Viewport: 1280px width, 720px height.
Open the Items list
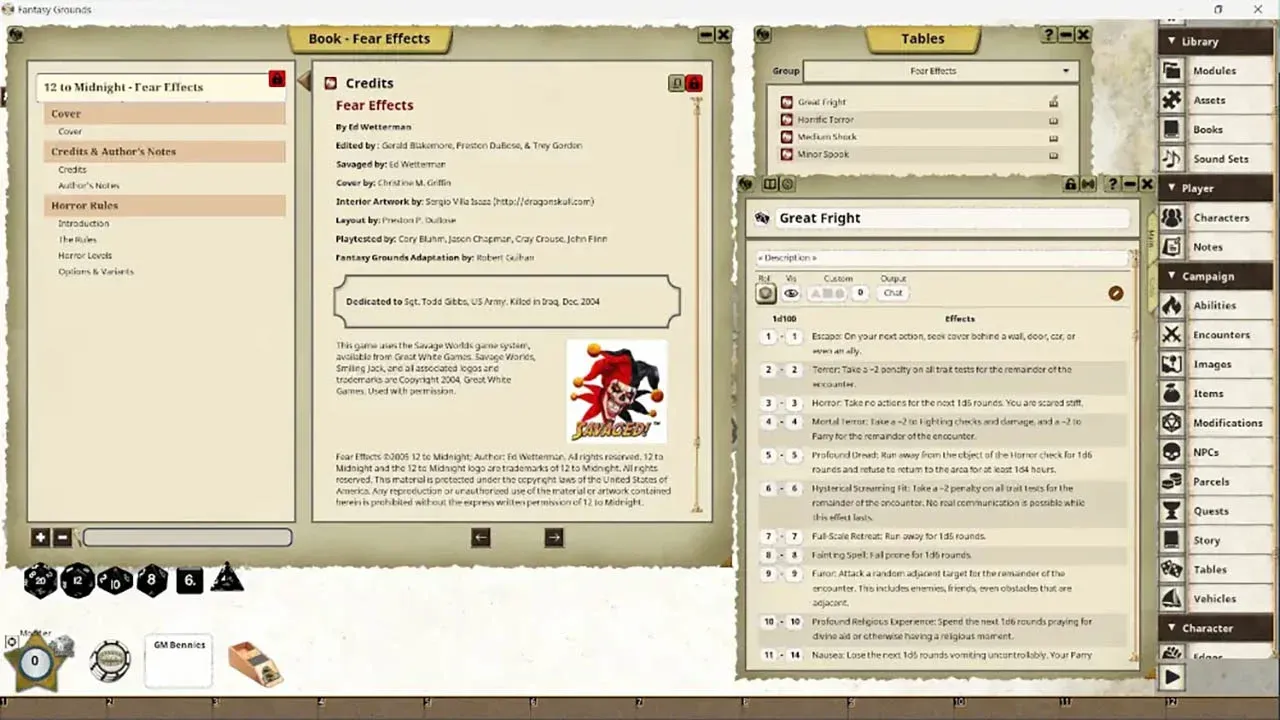click(x=1216, y=393)
